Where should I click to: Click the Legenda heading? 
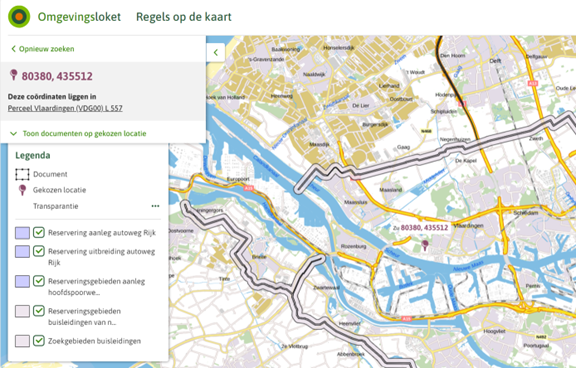[33, 155]
